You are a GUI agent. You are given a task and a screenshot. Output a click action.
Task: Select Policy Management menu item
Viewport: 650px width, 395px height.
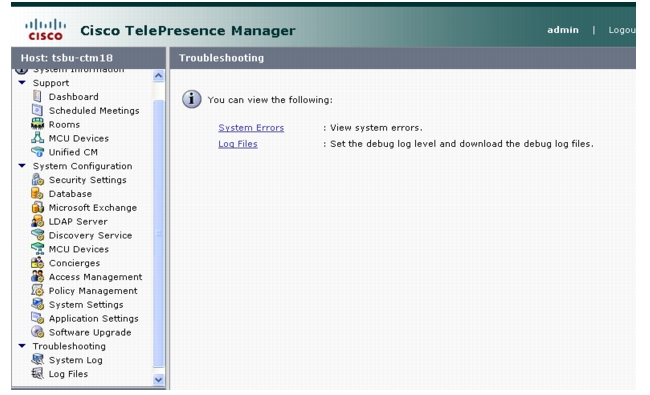point(93,291)
